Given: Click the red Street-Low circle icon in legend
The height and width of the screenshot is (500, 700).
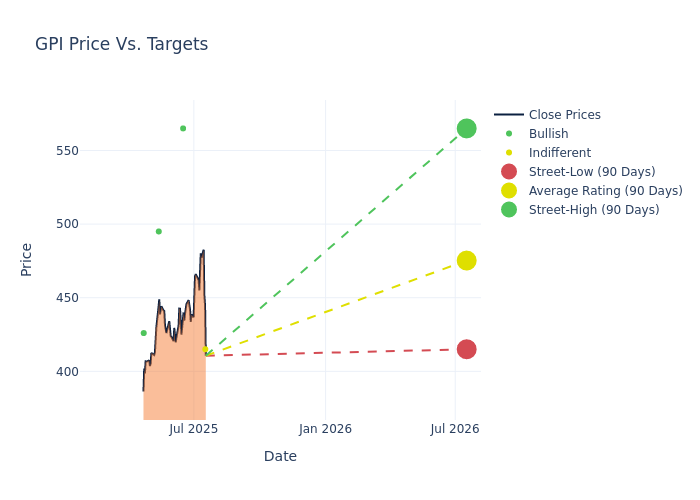Looking at the screenshot, I should [509, 172].
